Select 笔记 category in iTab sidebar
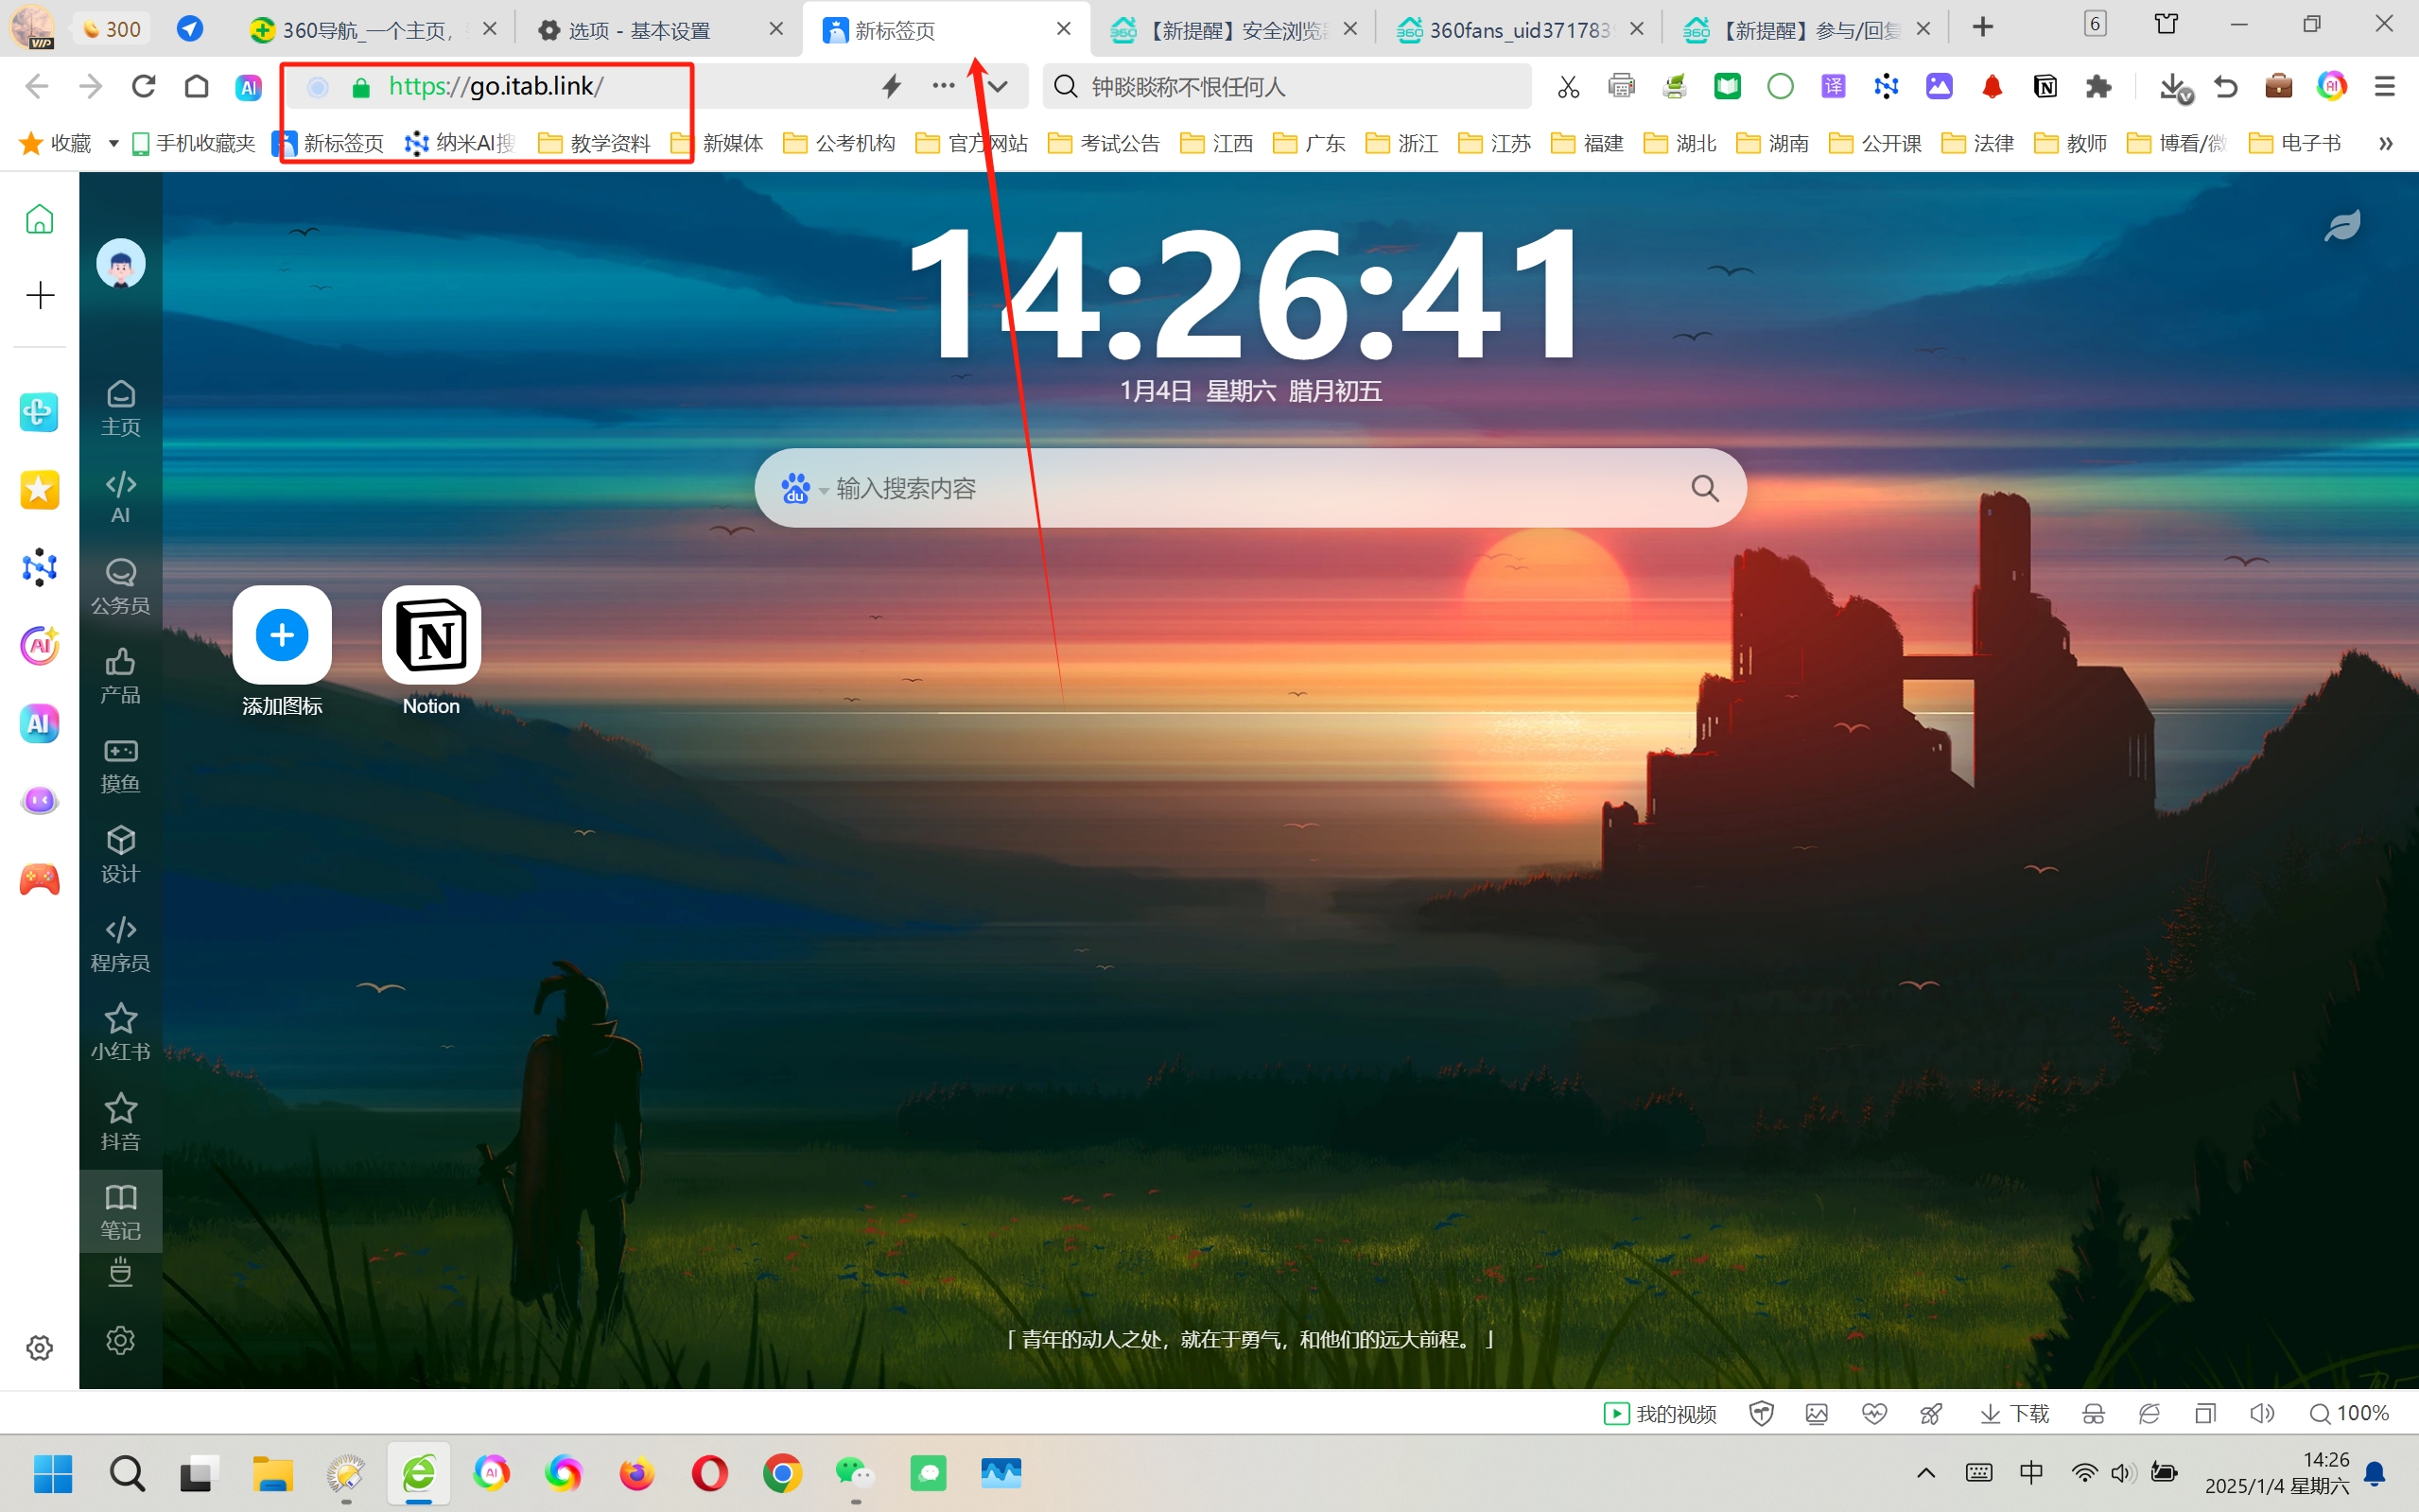This screenshot has width=2419, height=1512. click(120, 1211)
